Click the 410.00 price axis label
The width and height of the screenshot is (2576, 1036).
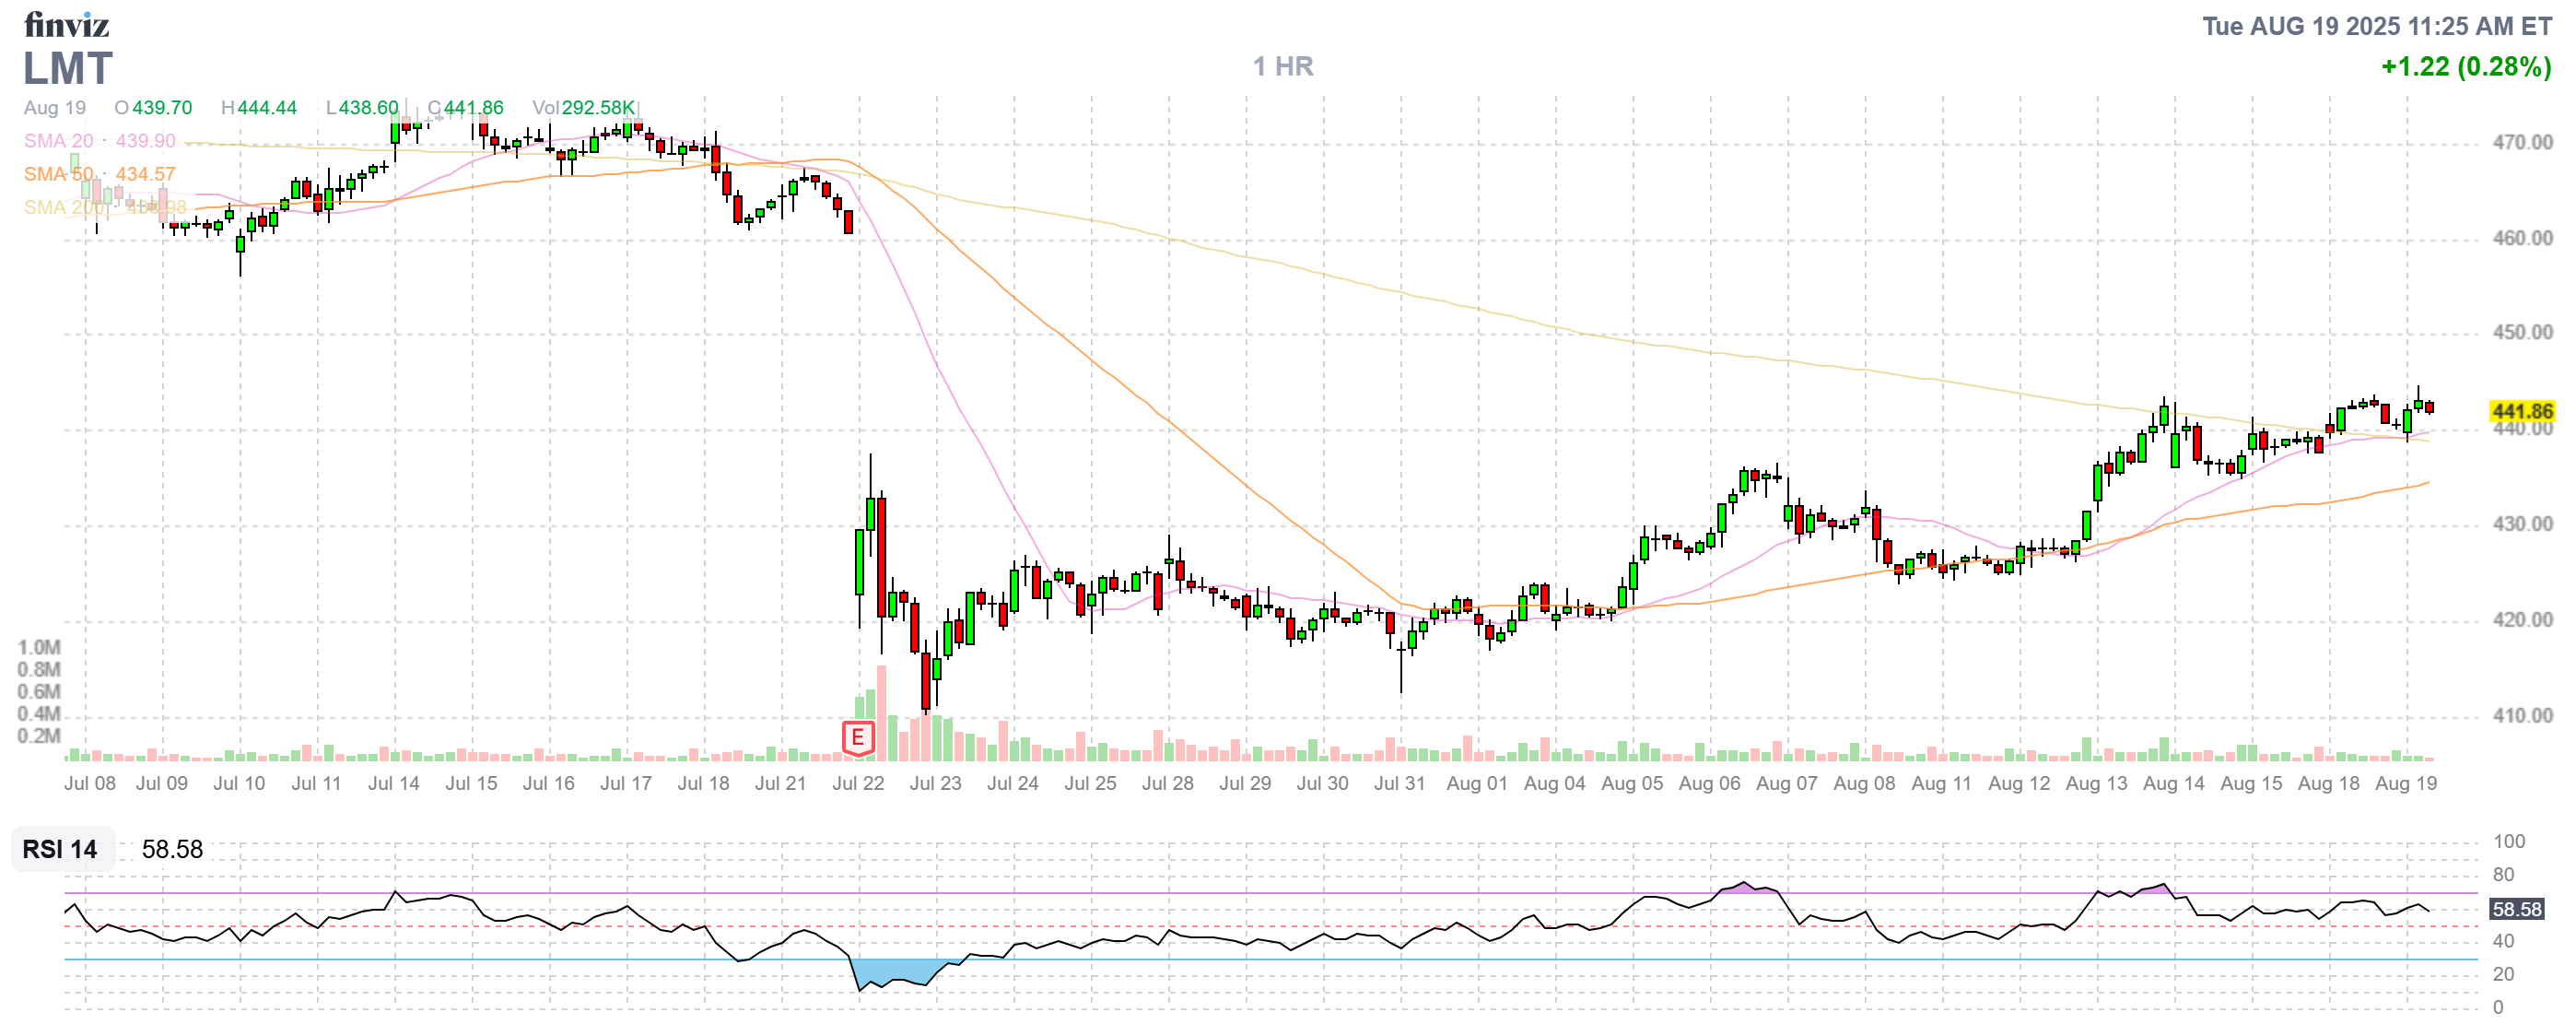pyautogui.click(x=2521, y=715)
